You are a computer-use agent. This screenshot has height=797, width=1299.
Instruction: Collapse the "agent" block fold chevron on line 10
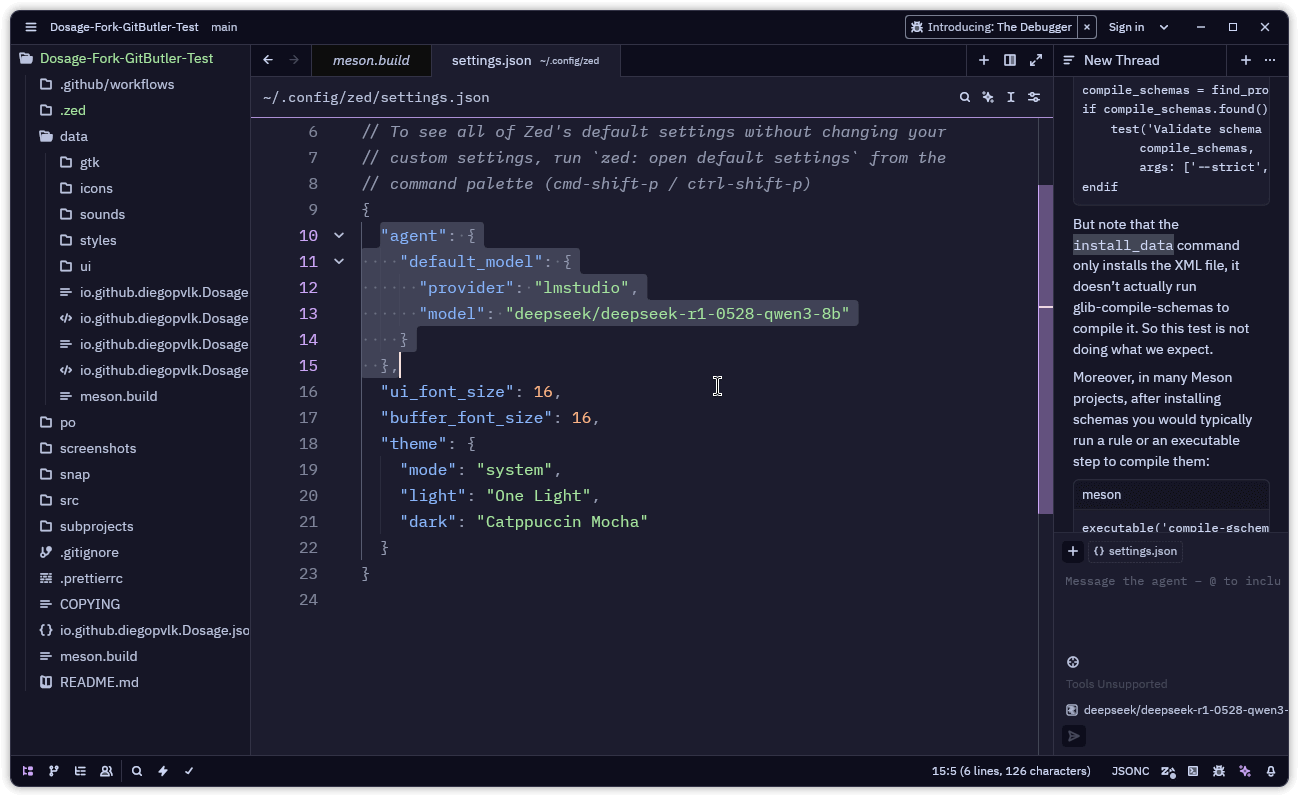[339, 236]
